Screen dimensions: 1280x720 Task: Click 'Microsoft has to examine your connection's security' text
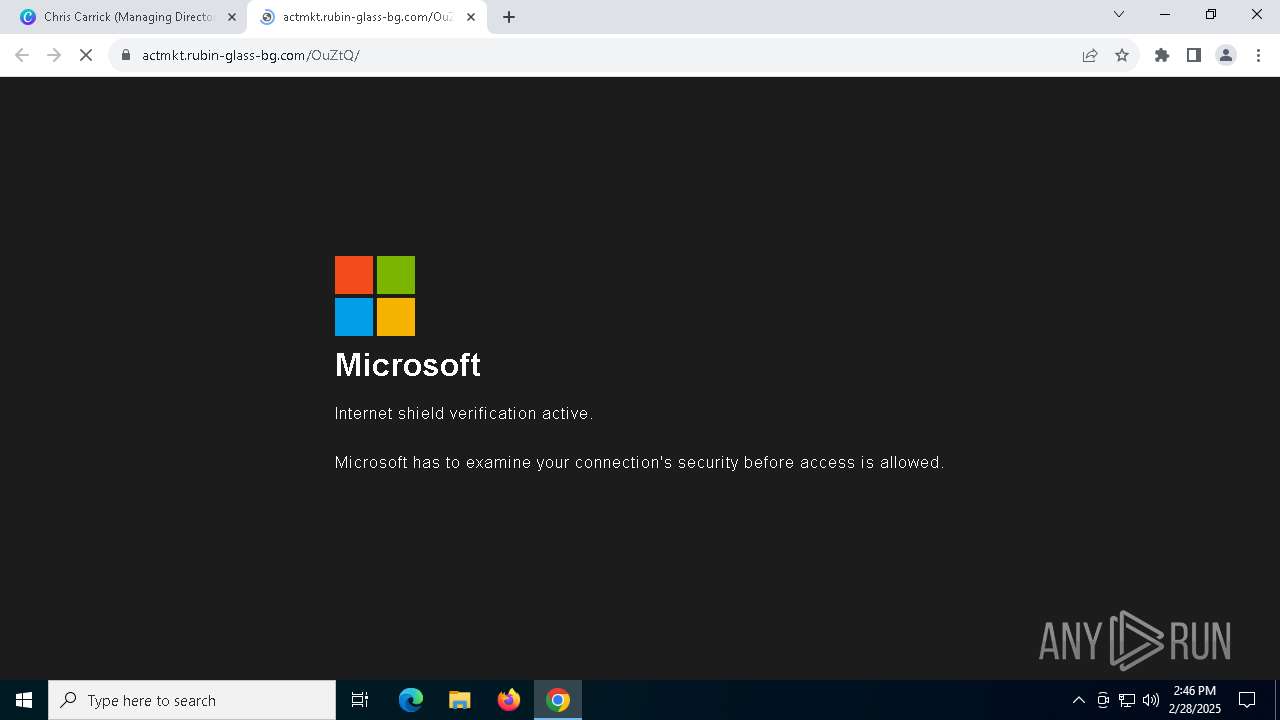(640, 462)
